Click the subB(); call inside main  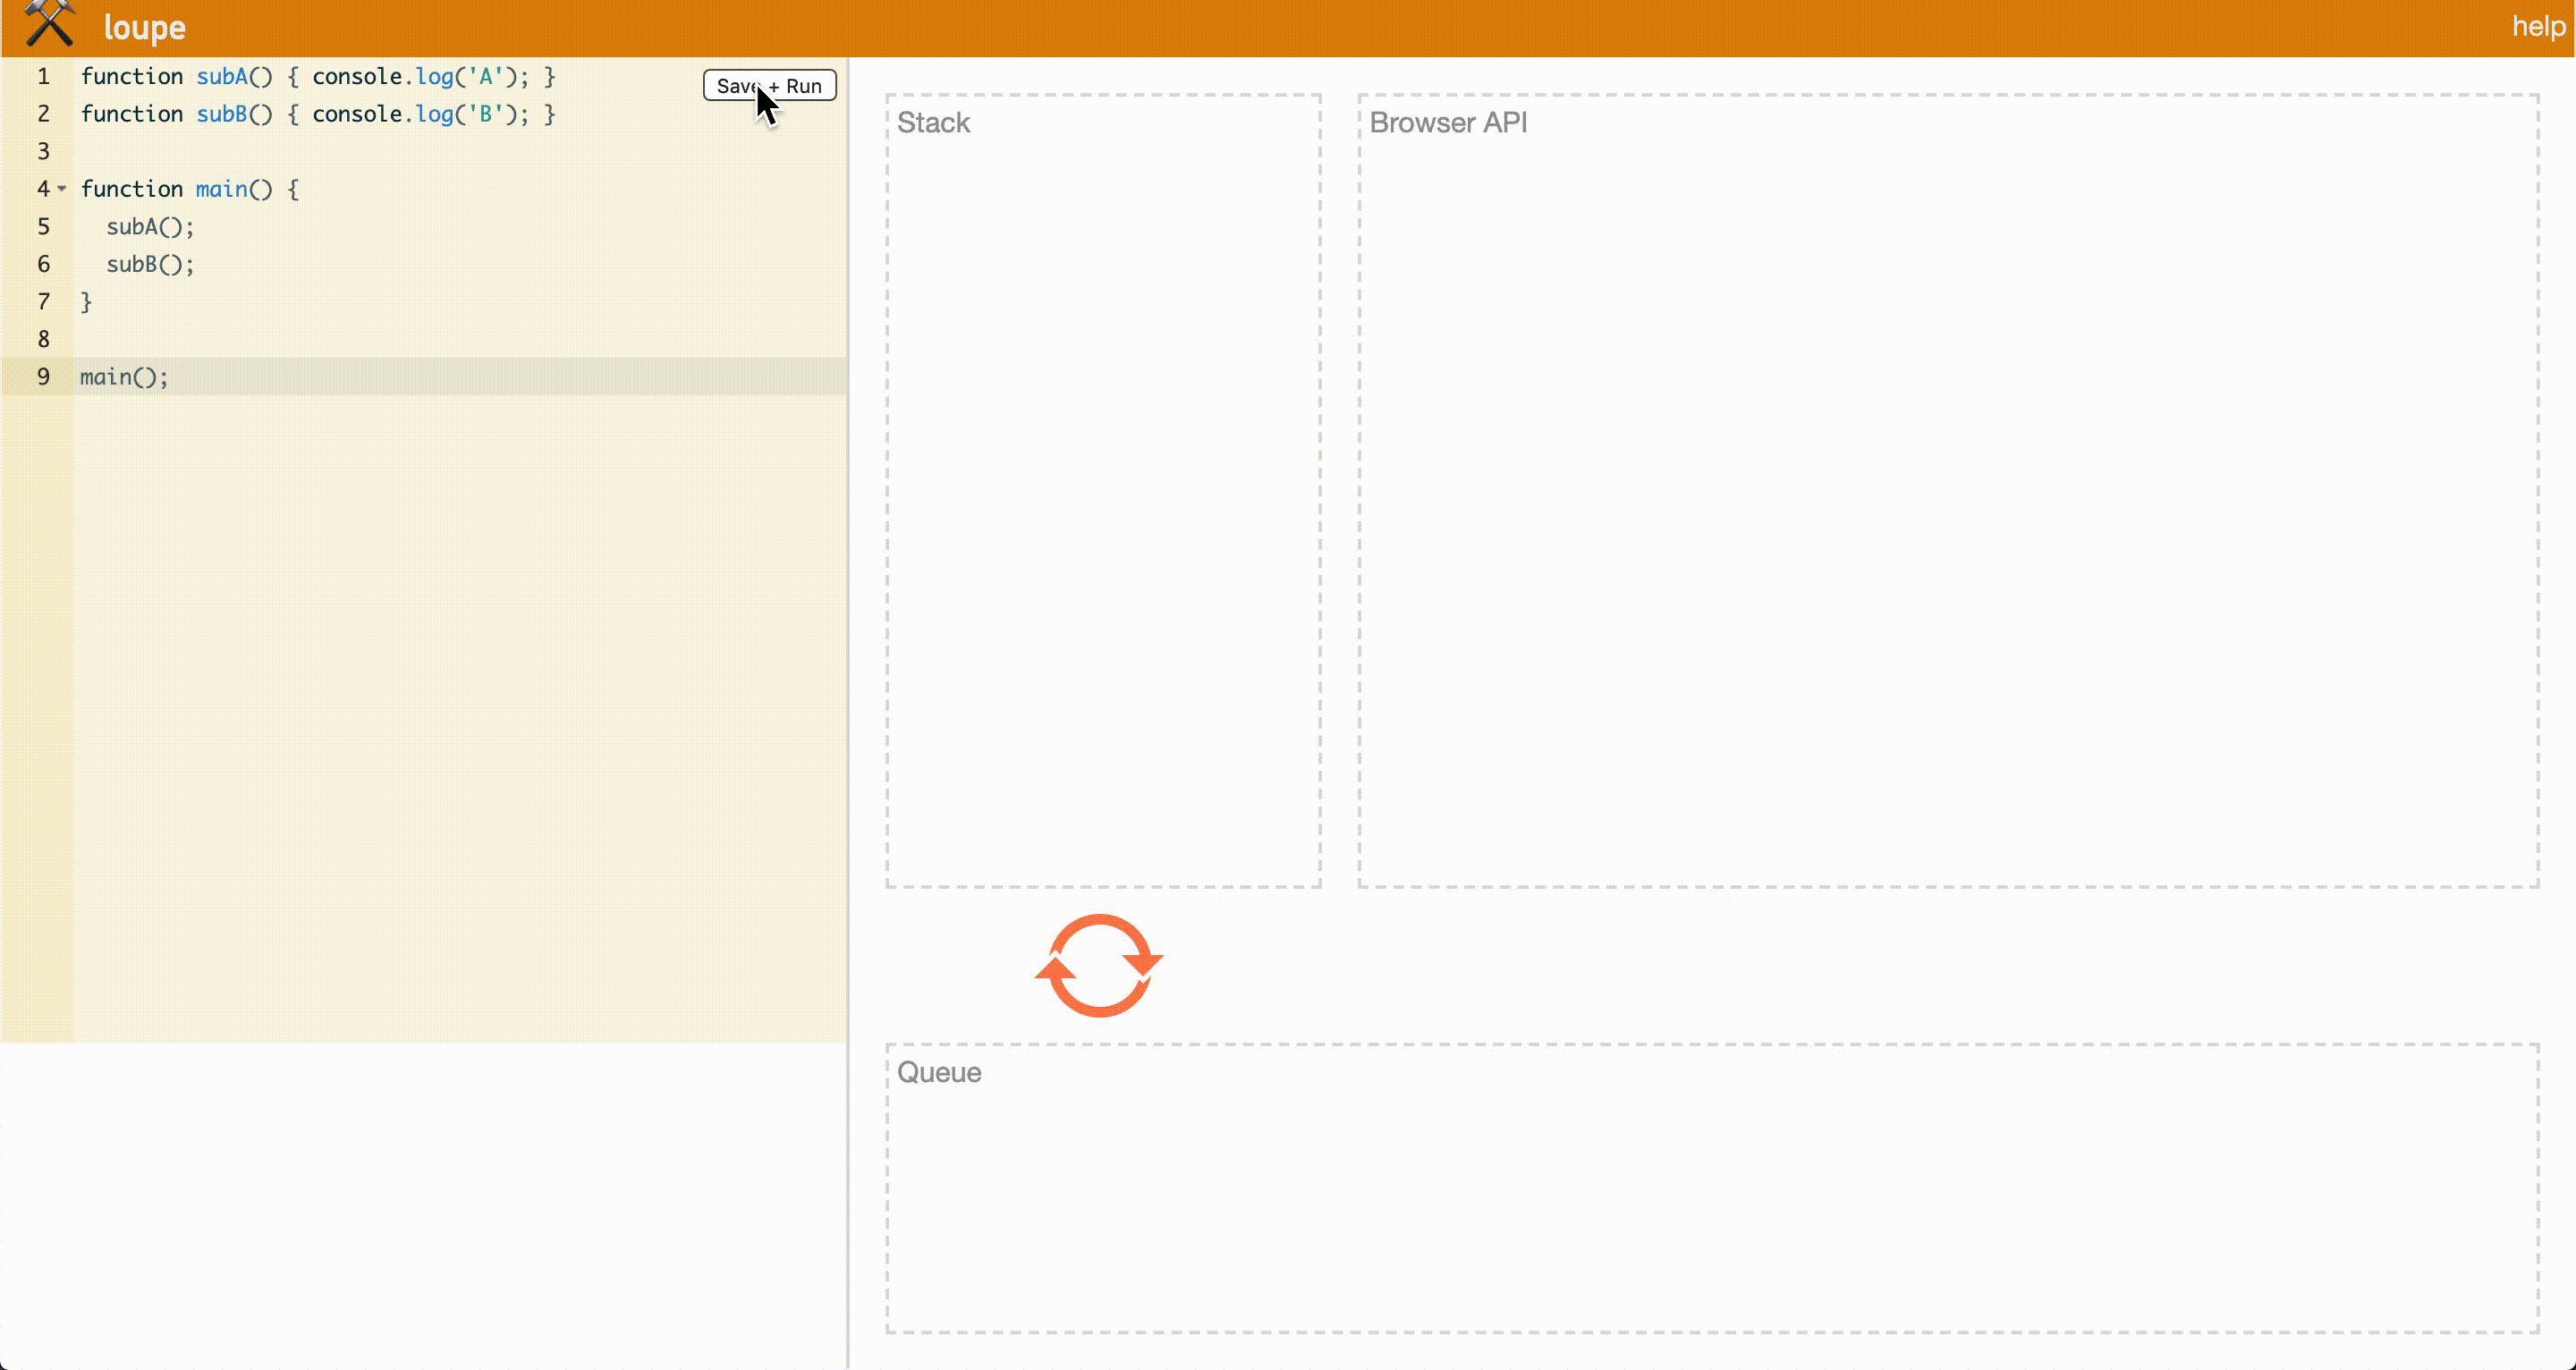(x=150, y=265)
